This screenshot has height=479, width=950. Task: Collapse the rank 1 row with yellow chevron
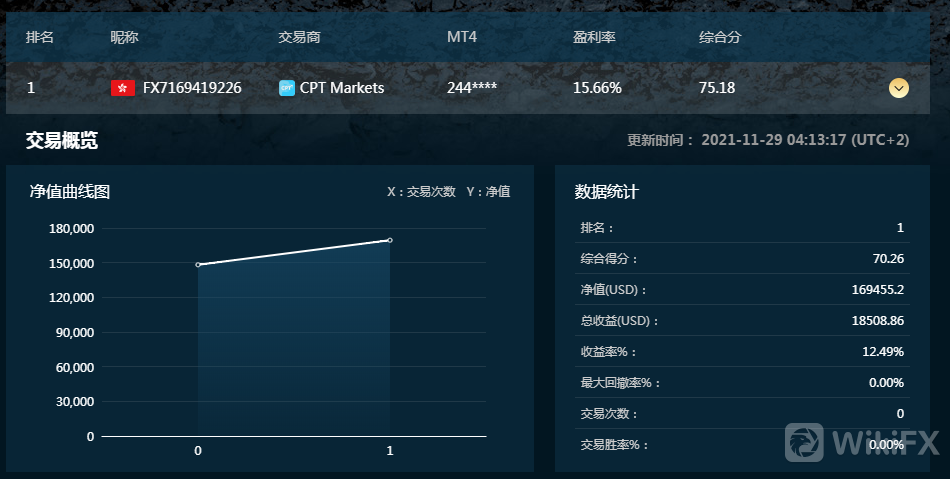pos(898,88)
